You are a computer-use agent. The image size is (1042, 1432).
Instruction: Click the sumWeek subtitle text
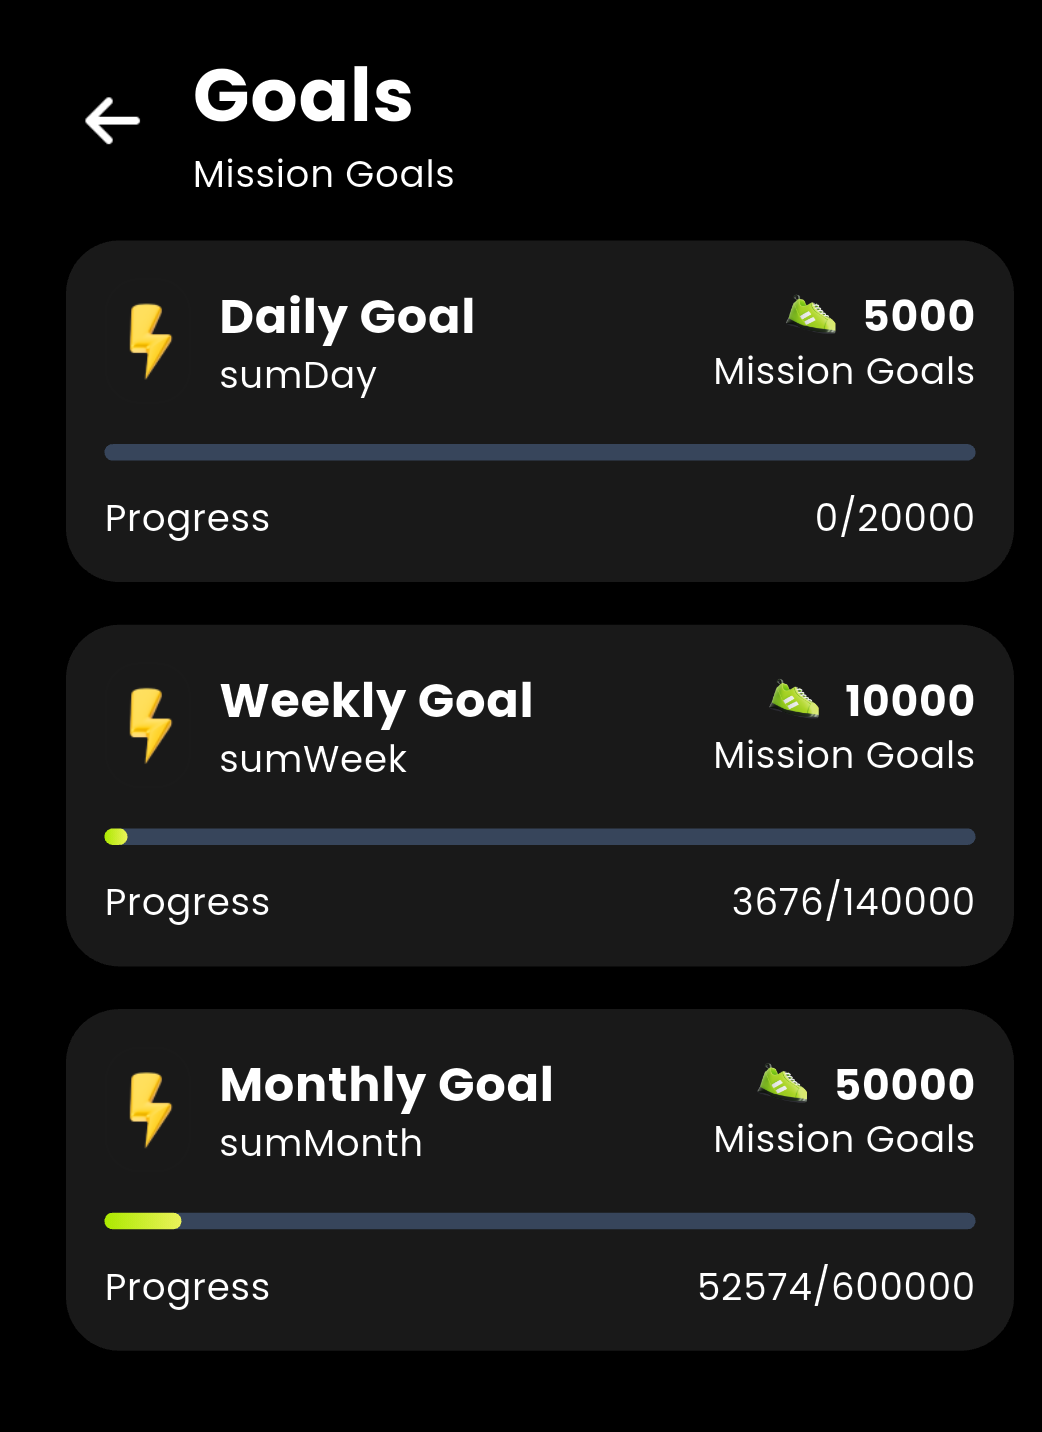point(313,760)
